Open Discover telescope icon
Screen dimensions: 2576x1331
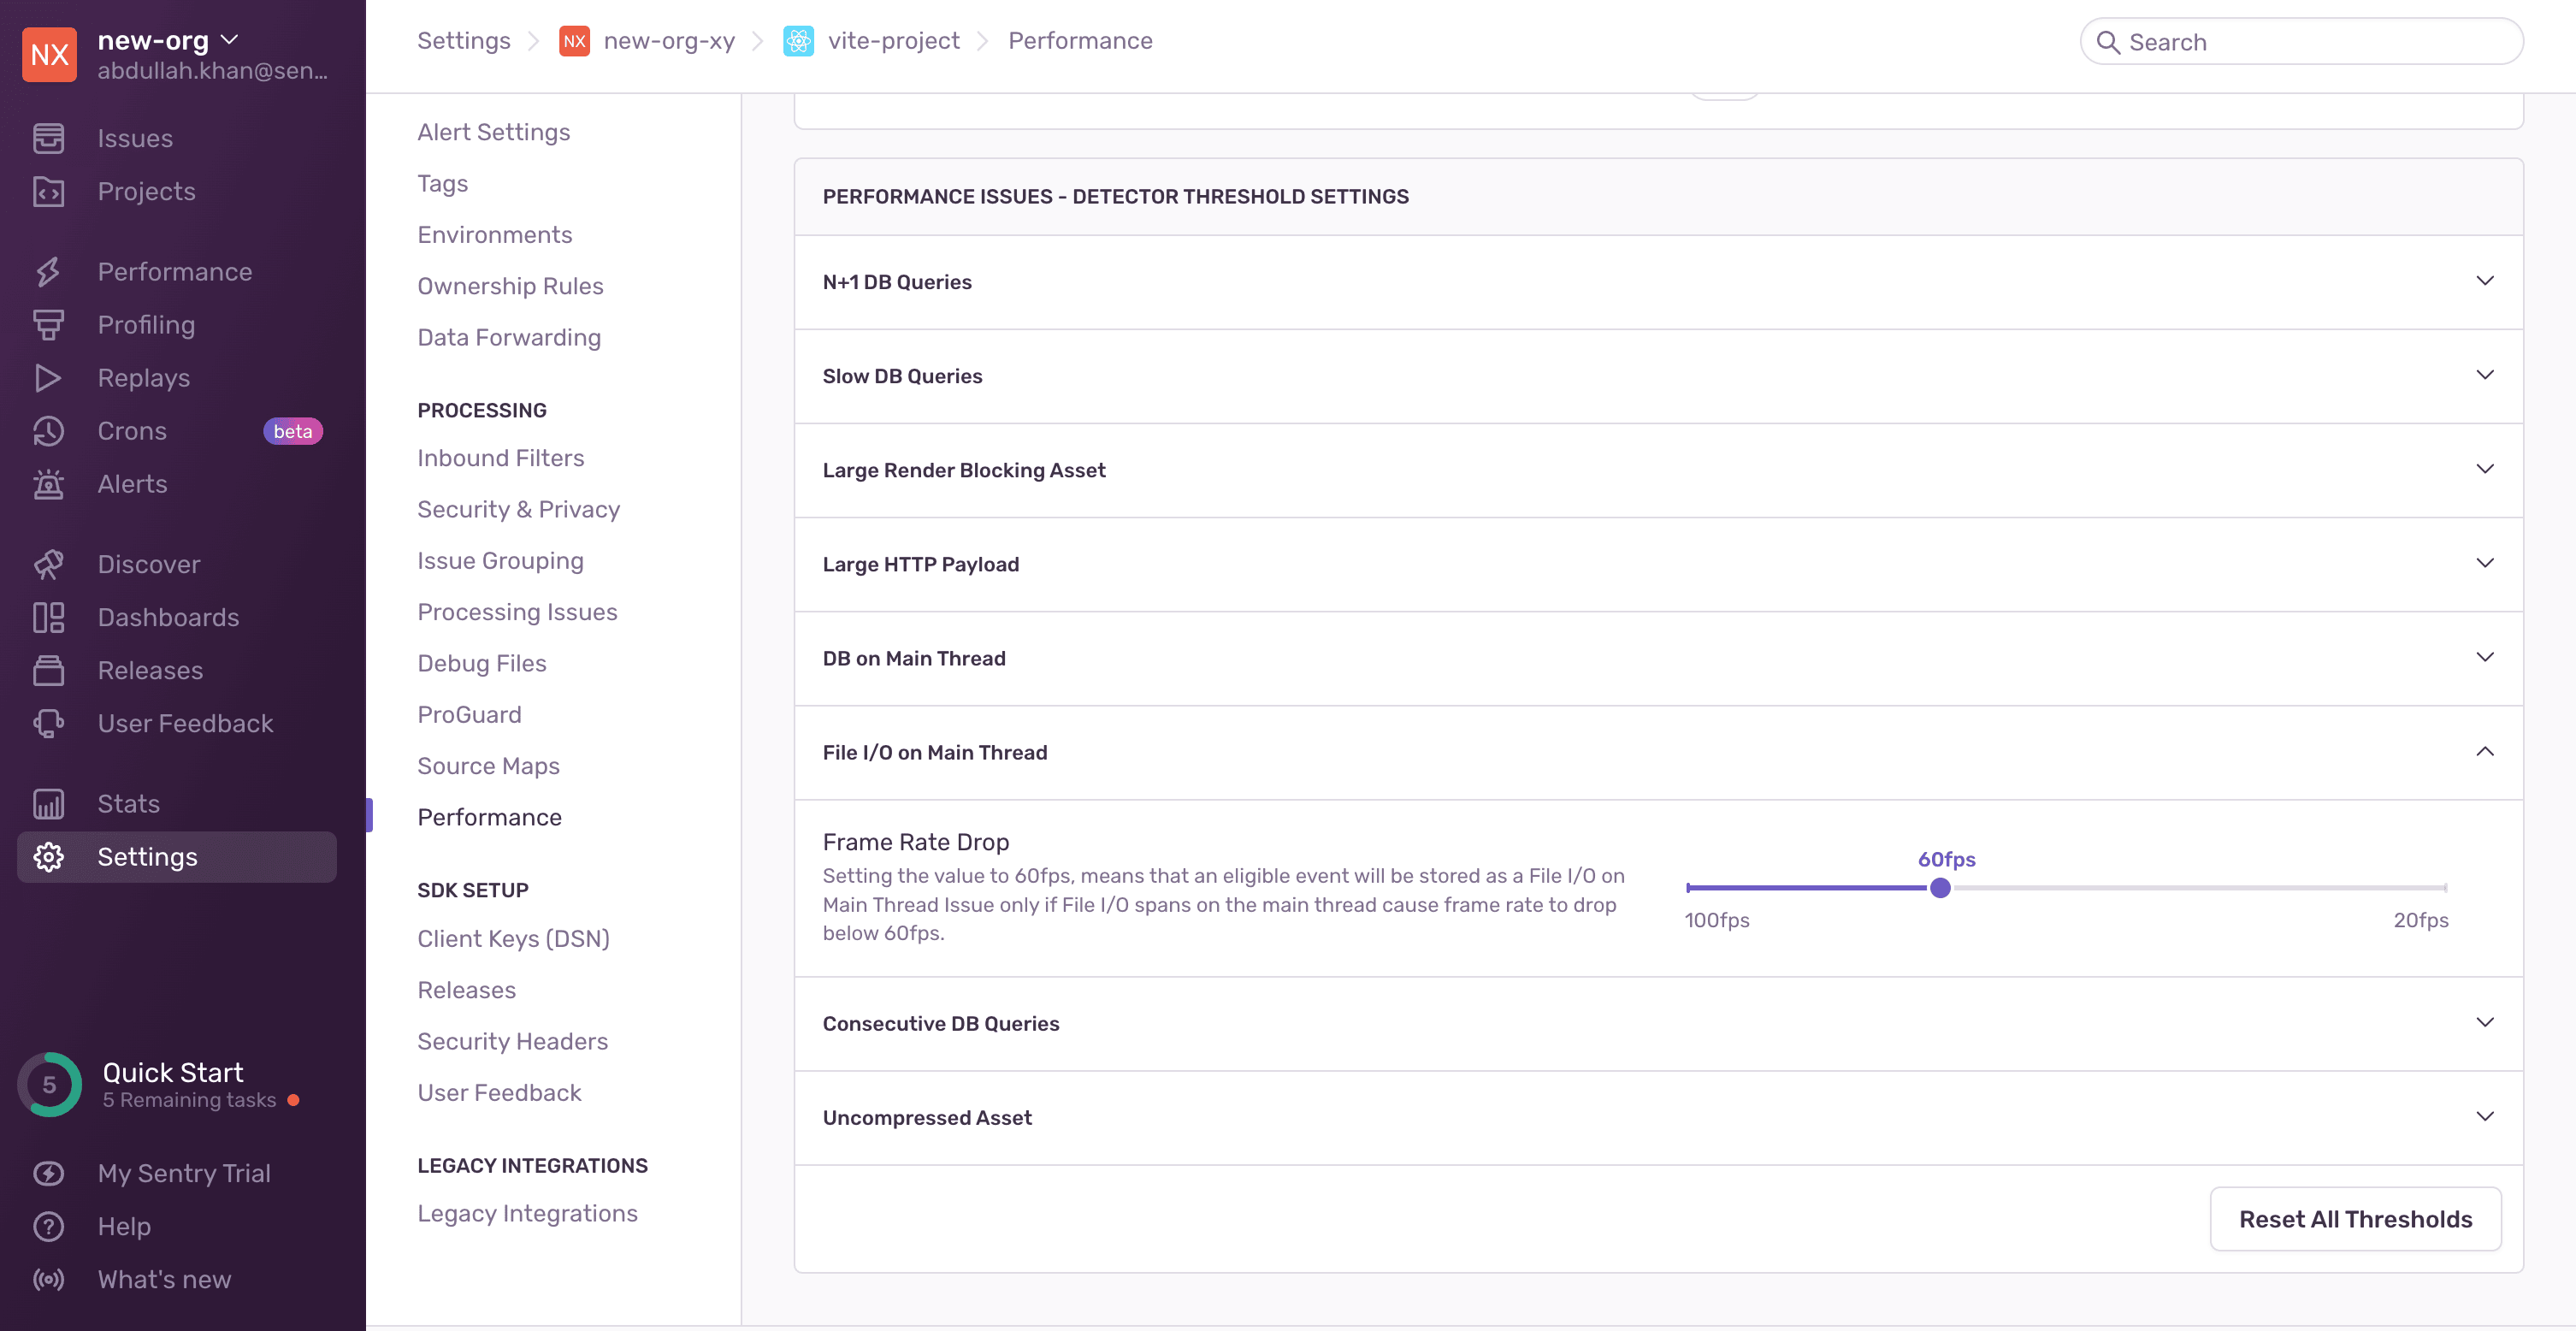click(x=48, y=564)
